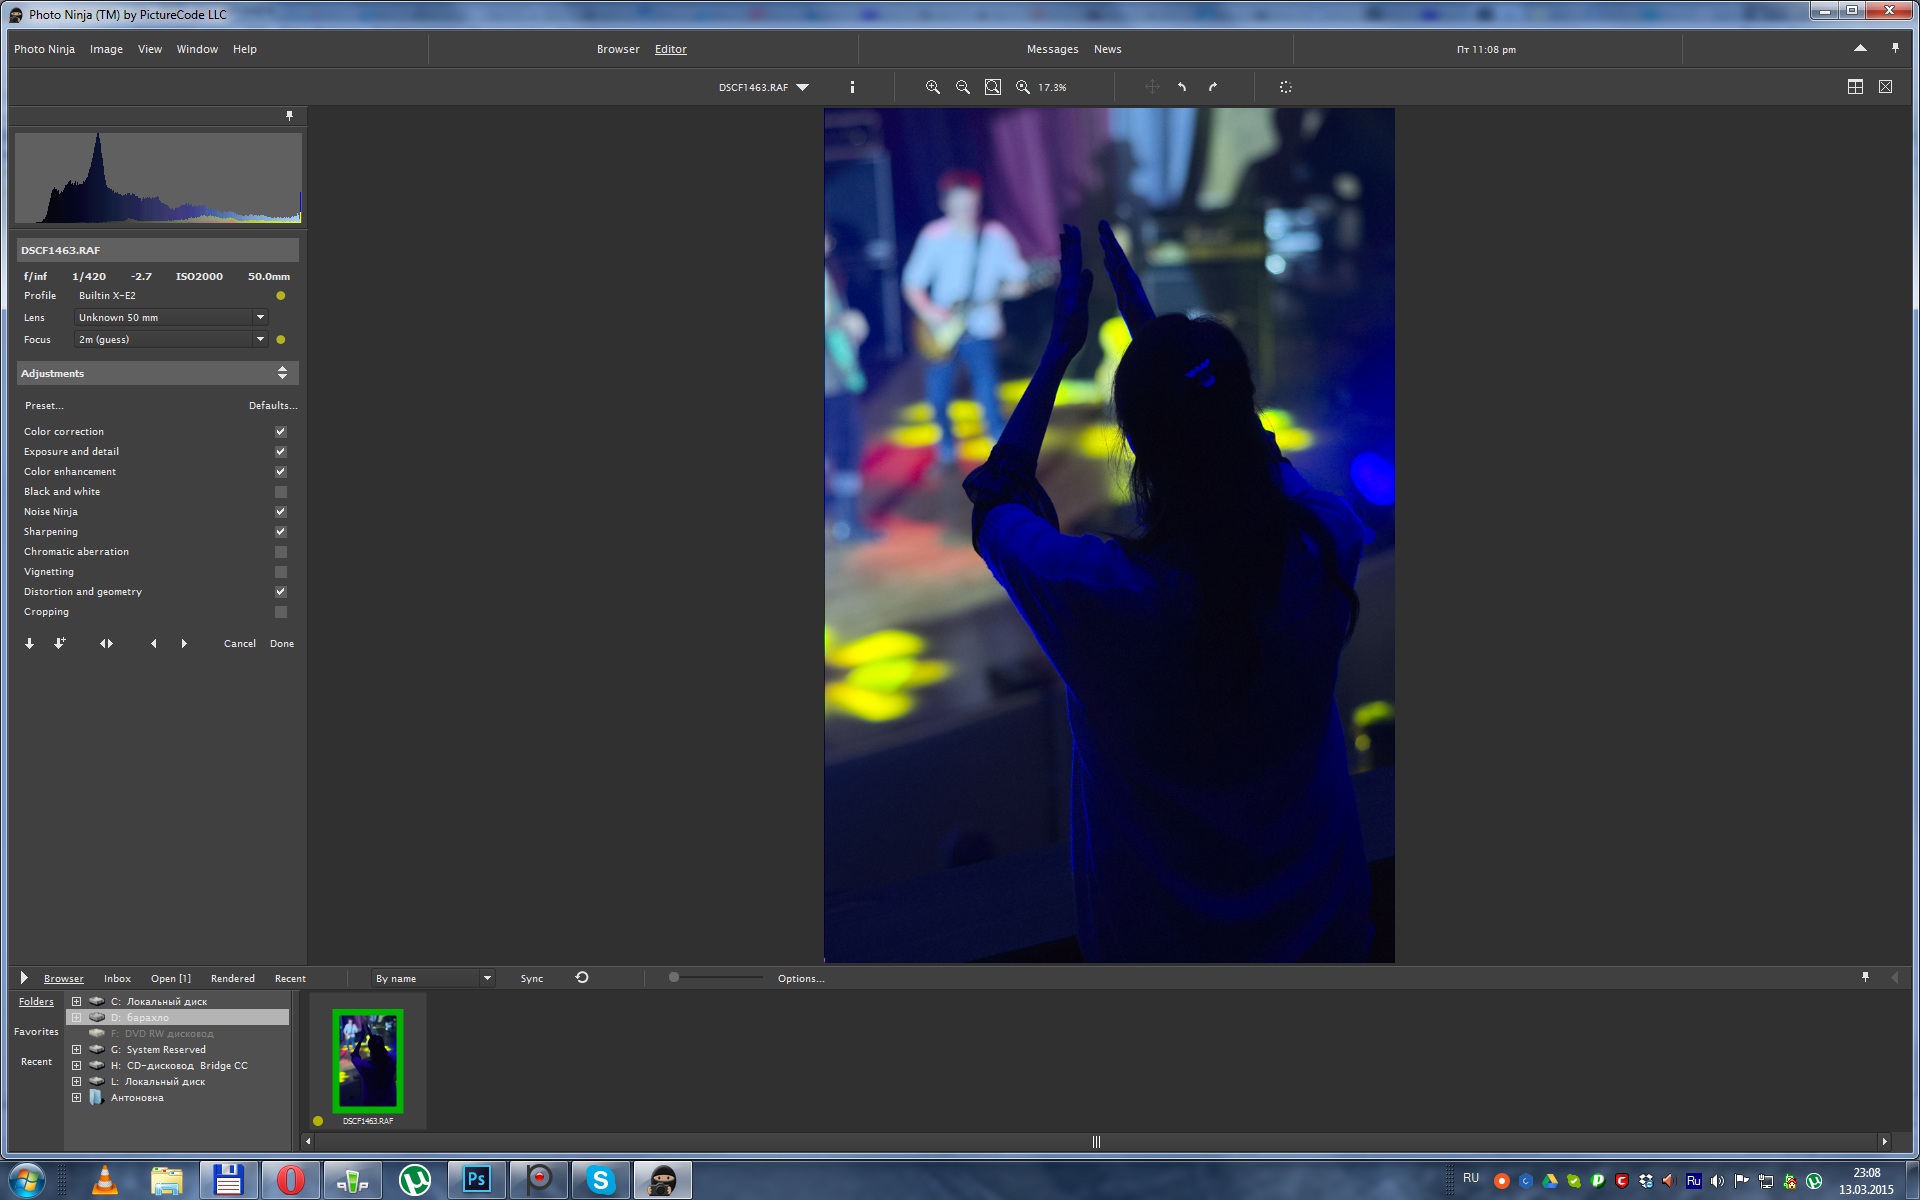Screen dimensions: 1920x1200
Task: Rotate image clockwise
Action: [1212, 87]
